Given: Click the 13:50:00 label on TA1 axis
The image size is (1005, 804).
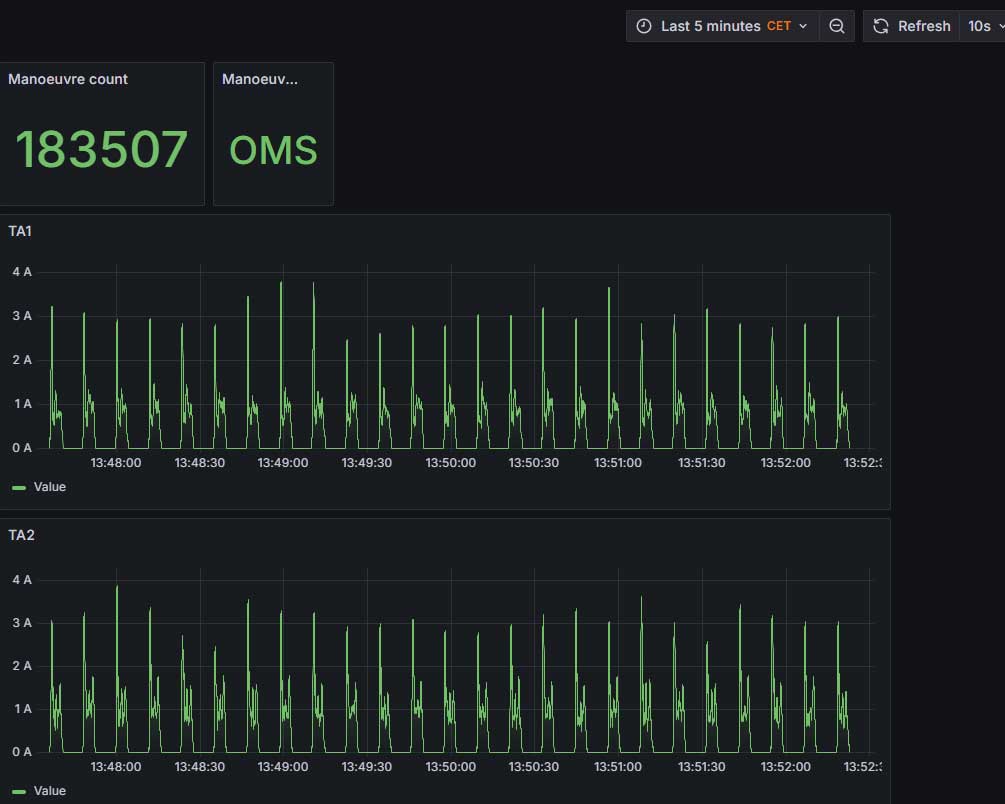Looking at the screenshot, I should coord(450,463).
